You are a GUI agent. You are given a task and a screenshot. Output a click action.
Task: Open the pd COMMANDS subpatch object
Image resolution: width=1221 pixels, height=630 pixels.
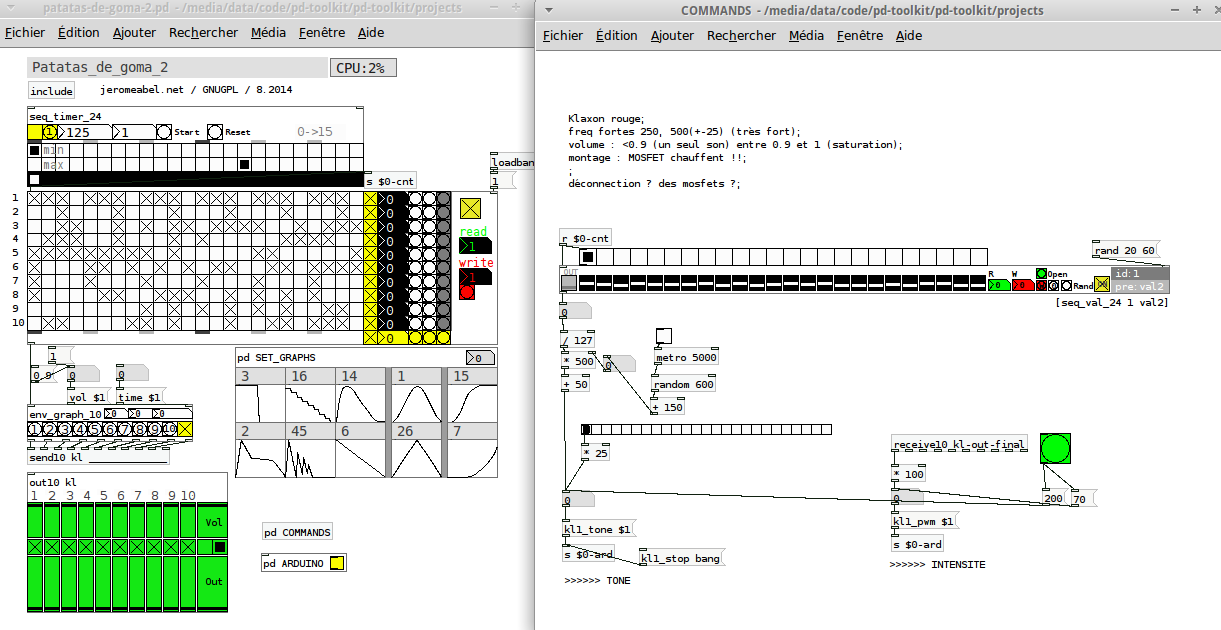pyautogui.click(x=298, y=532)
